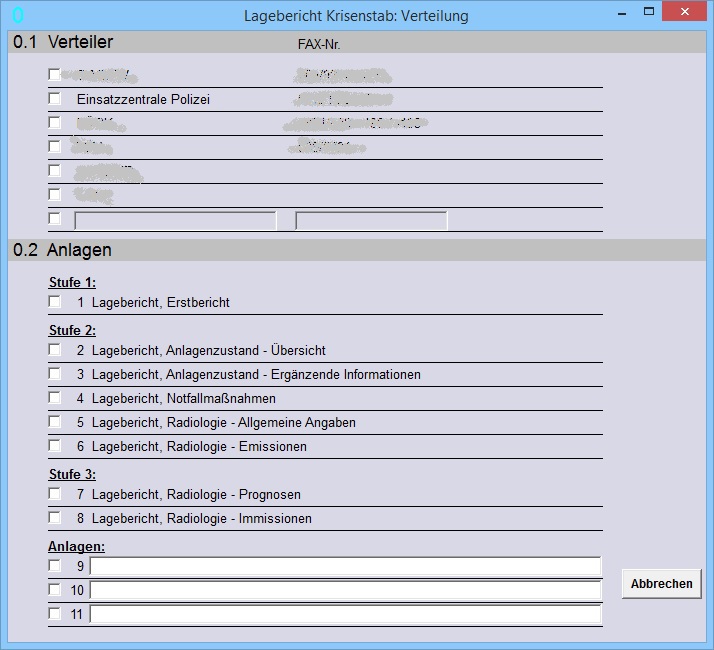
Task: Select checkbox for Anlagenzustand - Übersicht
Action: point(55,349)
